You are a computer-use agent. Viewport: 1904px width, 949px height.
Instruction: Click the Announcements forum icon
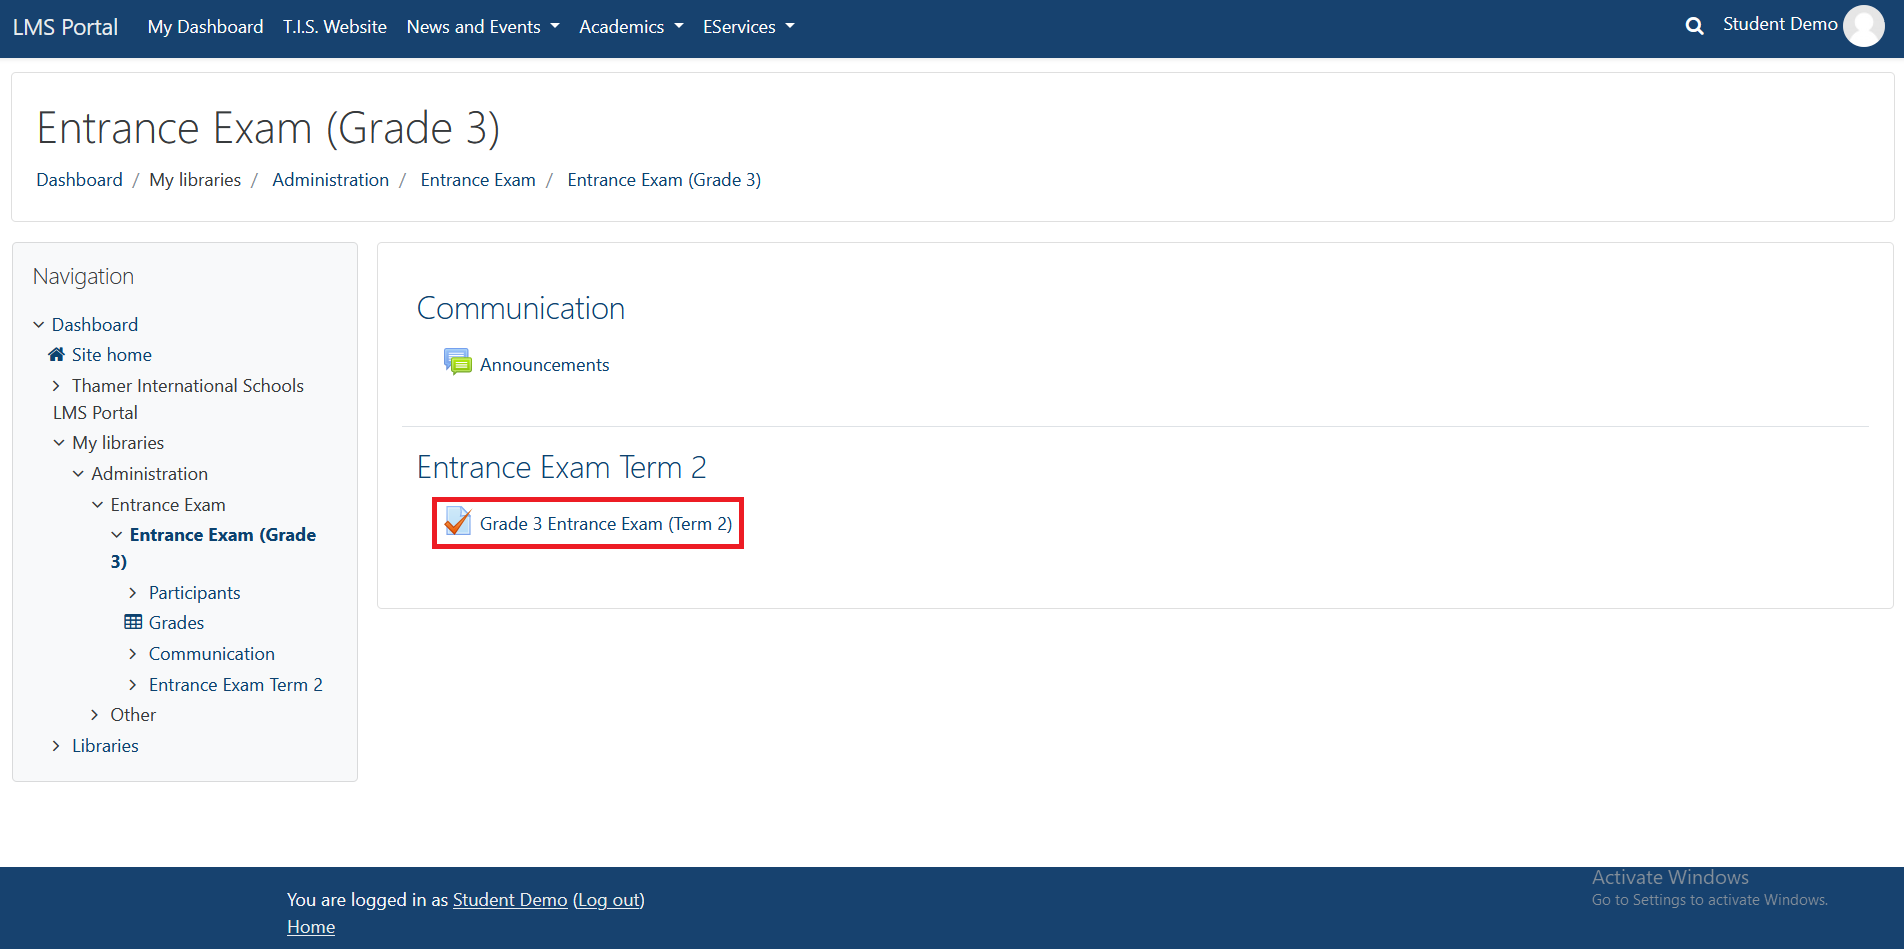458,362
